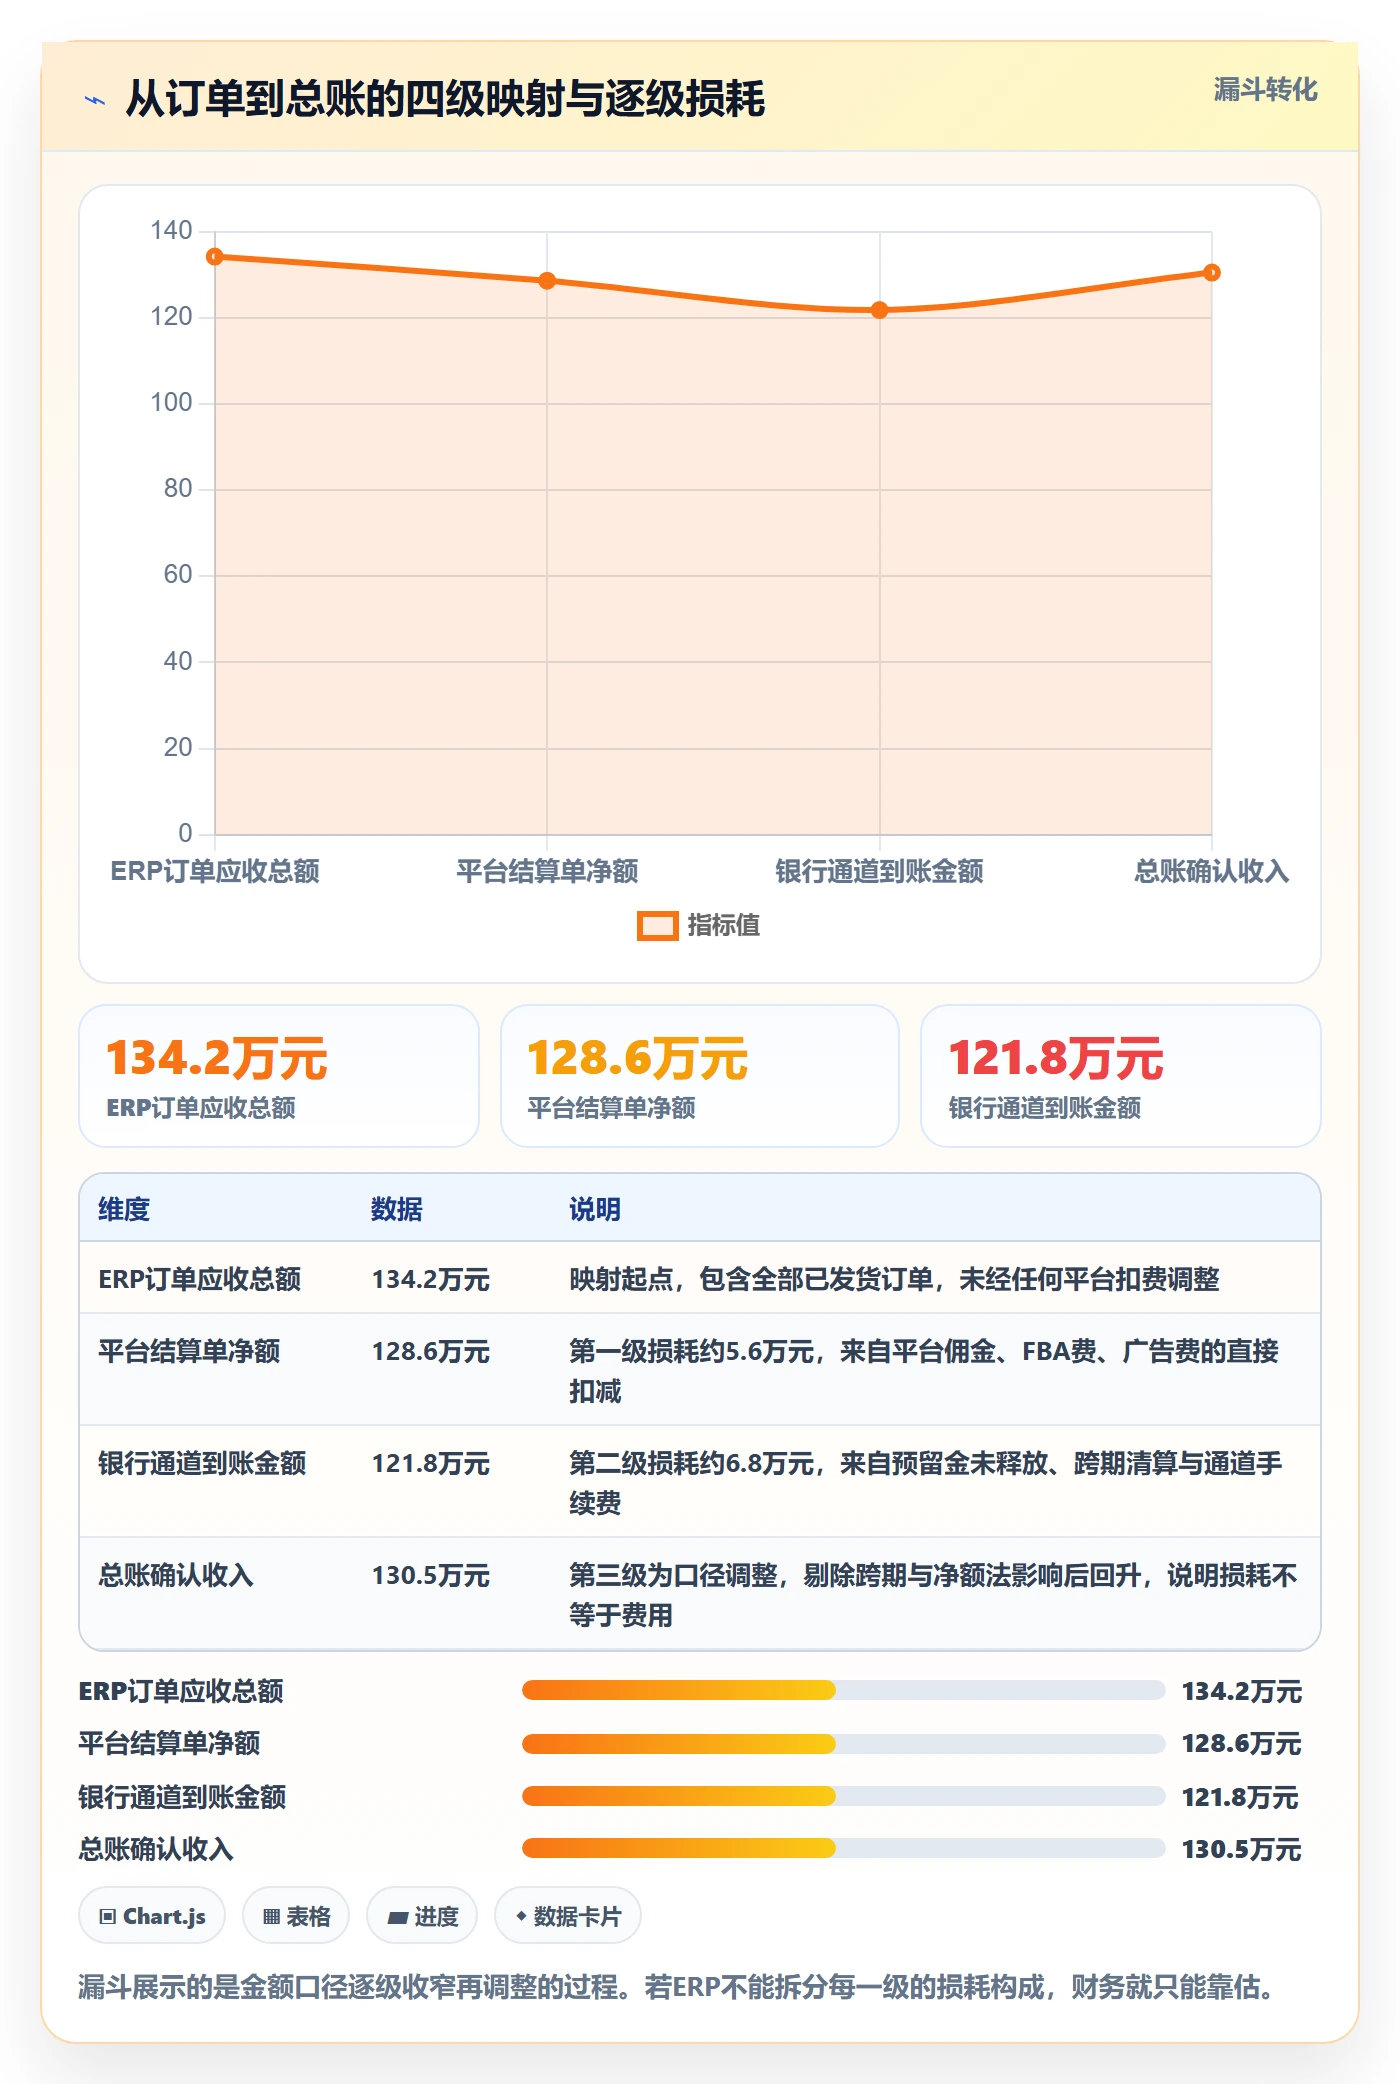
Task: Click the lightning icon beside the card title
Action: tap(95, 100)
